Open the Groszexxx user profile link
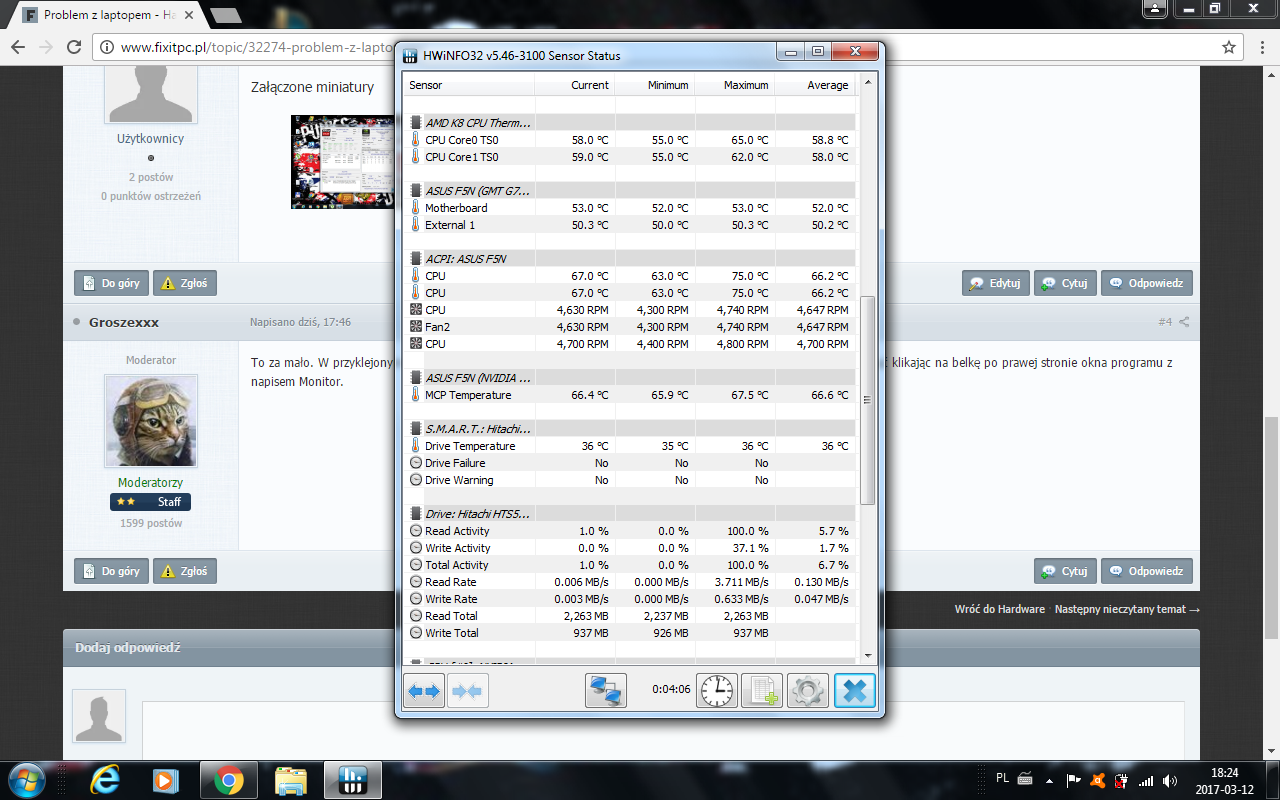 point(124,323)
